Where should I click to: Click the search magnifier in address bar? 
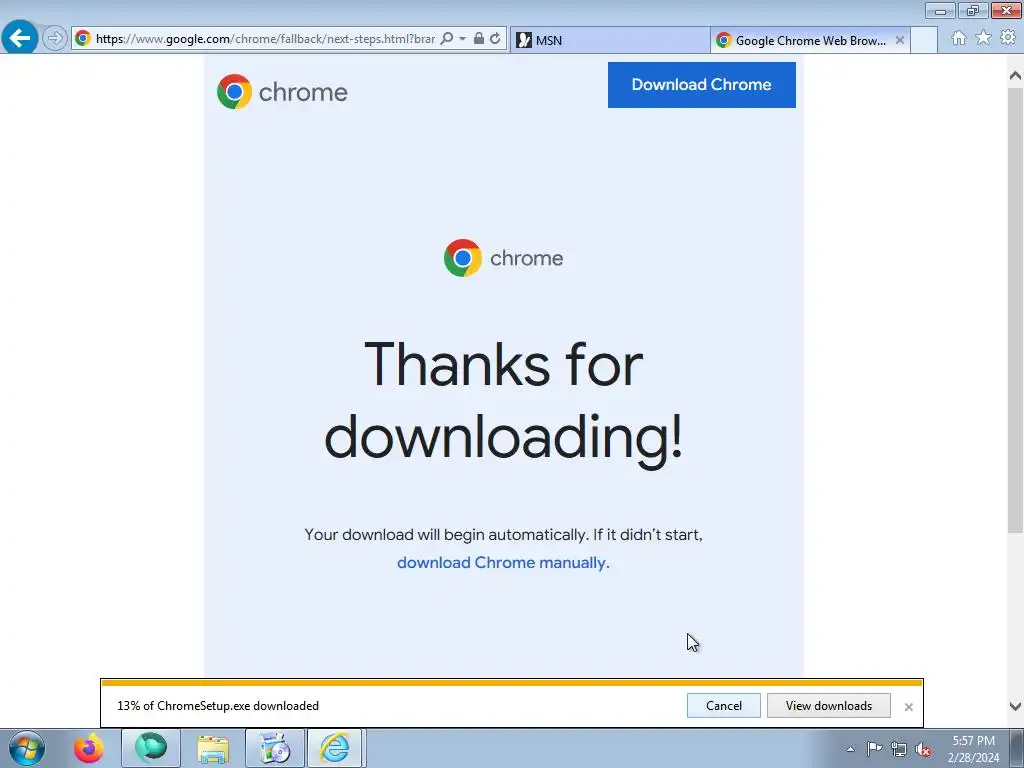[447, 39]
